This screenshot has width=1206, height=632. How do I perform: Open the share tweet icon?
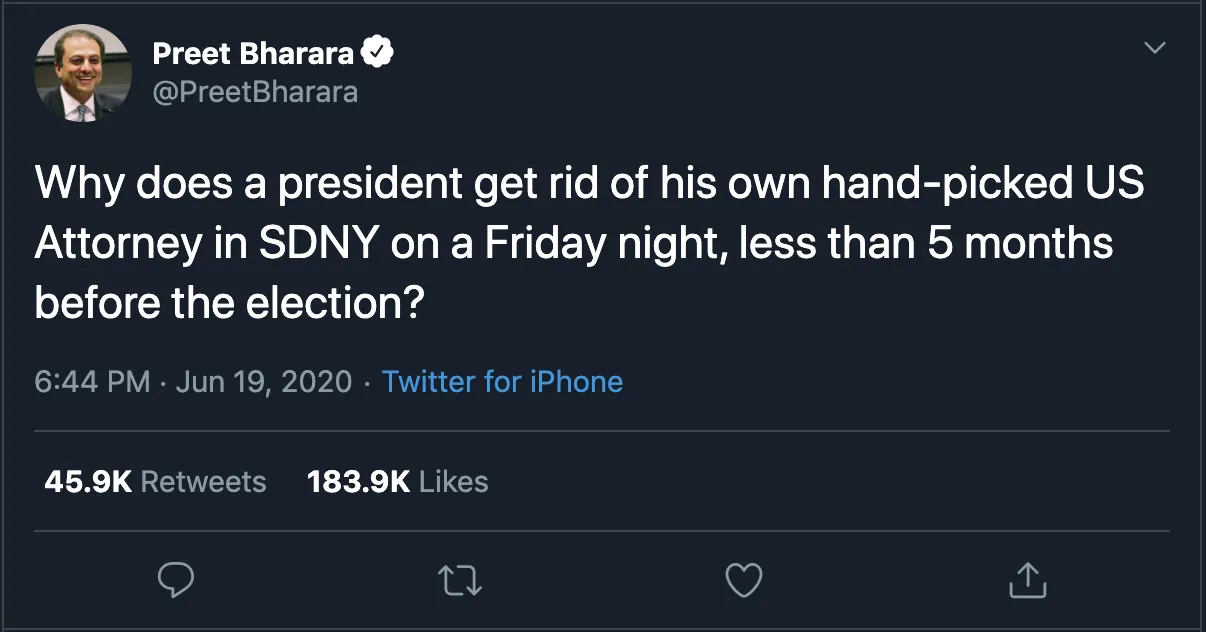tap(1028, 579)
